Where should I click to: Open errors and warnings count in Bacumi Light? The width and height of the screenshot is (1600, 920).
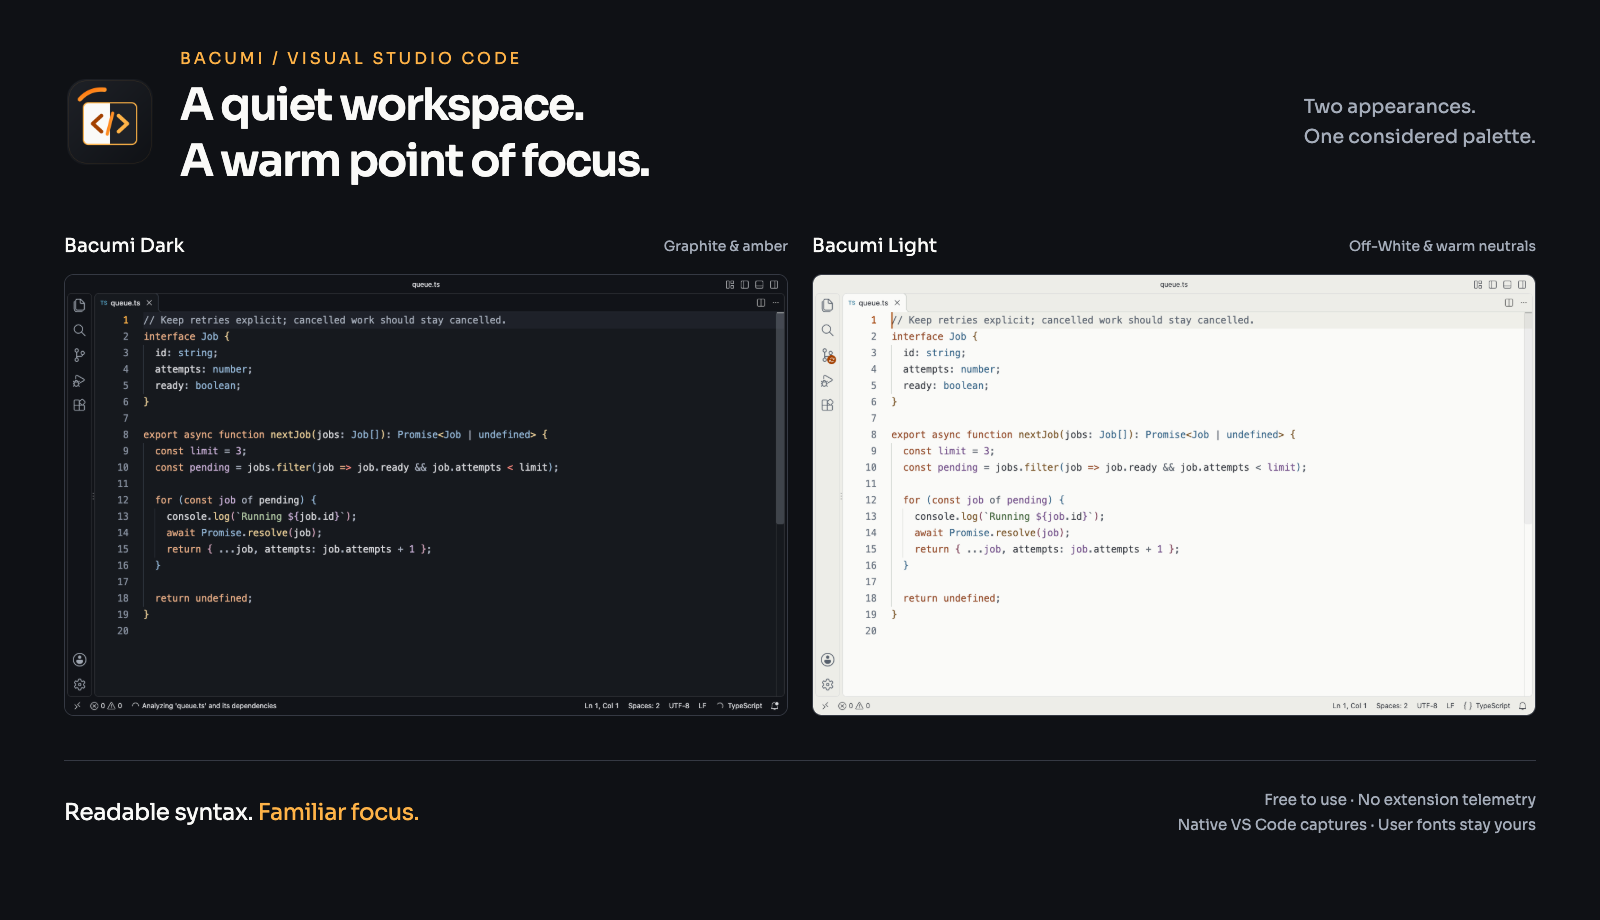[x=854, y=706]
